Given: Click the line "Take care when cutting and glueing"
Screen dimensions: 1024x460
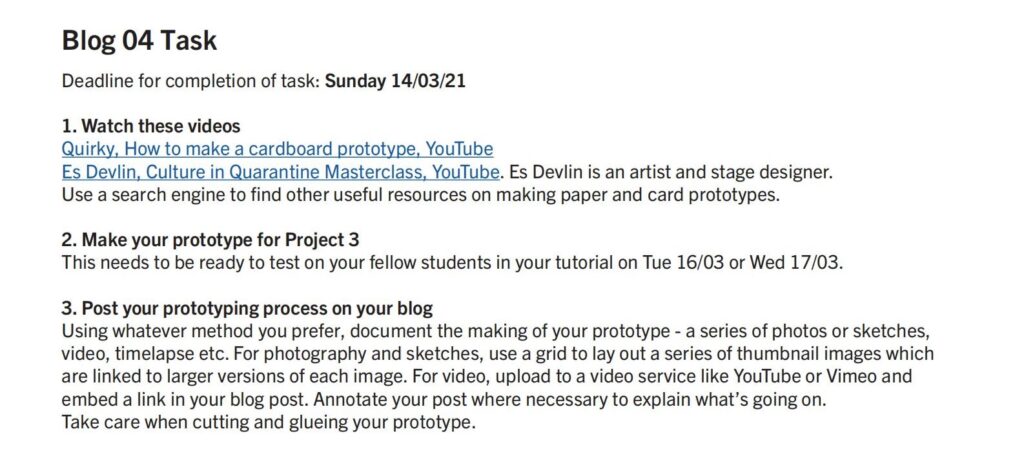Looking at the screenshot, I should [266, 422].
